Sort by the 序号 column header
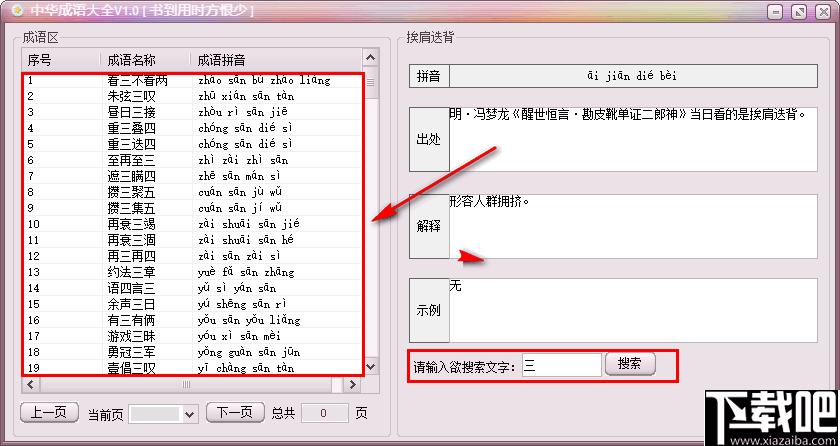 tap(61, 60)
